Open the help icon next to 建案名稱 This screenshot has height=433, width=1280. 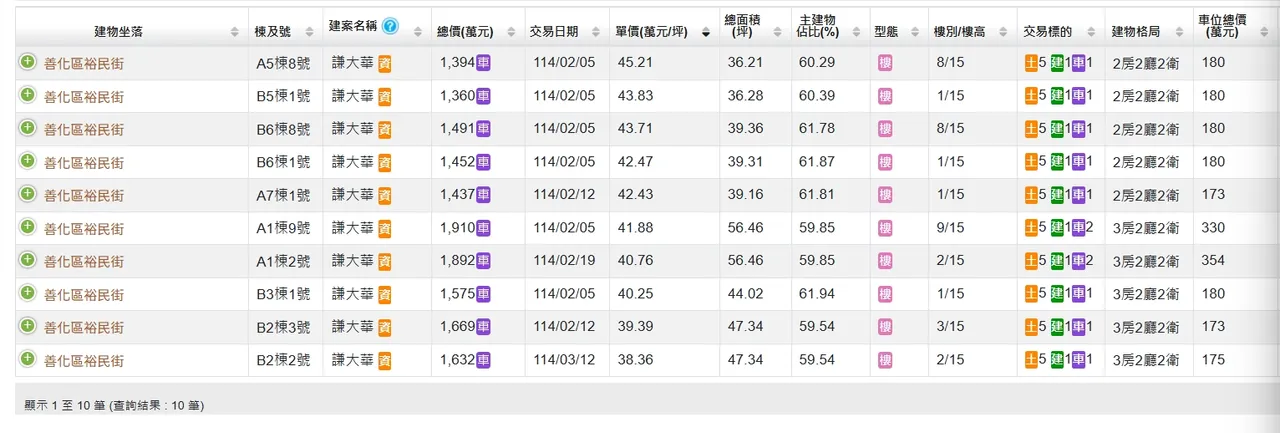(390, 25)
